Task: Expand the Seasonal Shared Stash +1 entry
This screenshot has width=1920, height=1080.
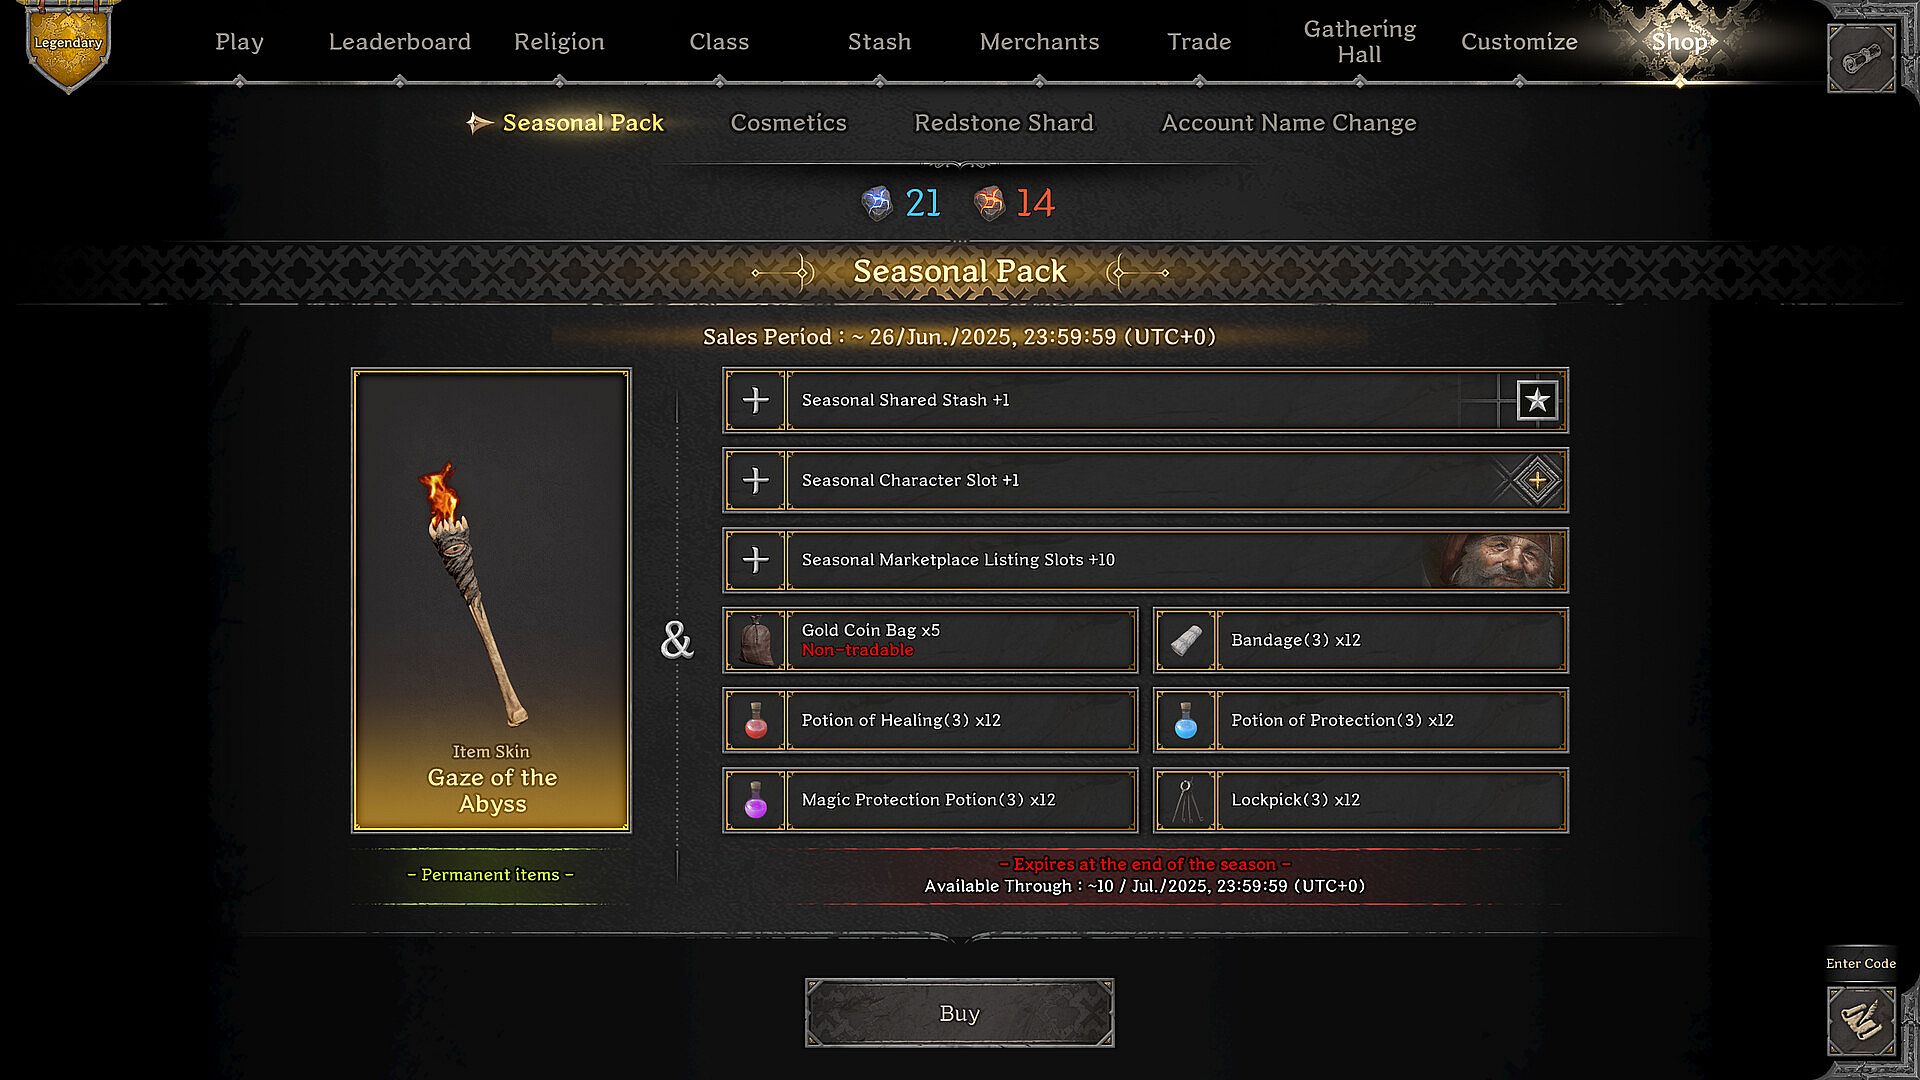Action: (x=756, y=400)
